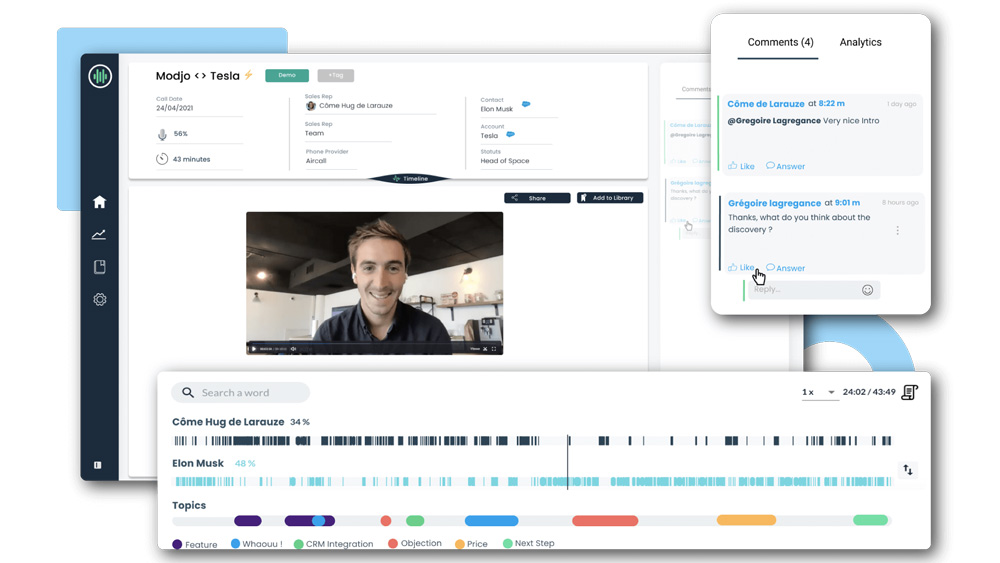
Task: Toggle the Whaouu ! topic legend
Action: pos(256,544)
